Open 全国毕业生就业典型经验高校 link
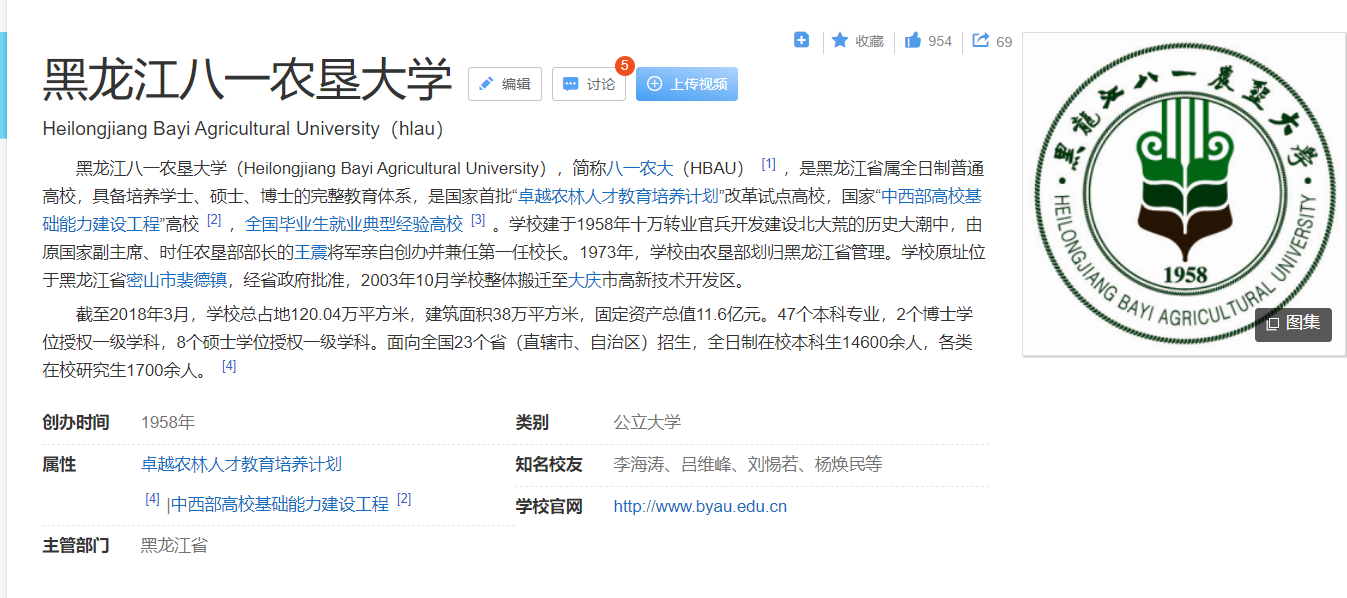Image resolution: width=1347 pixels, height=598 pixels. [354, 224]
